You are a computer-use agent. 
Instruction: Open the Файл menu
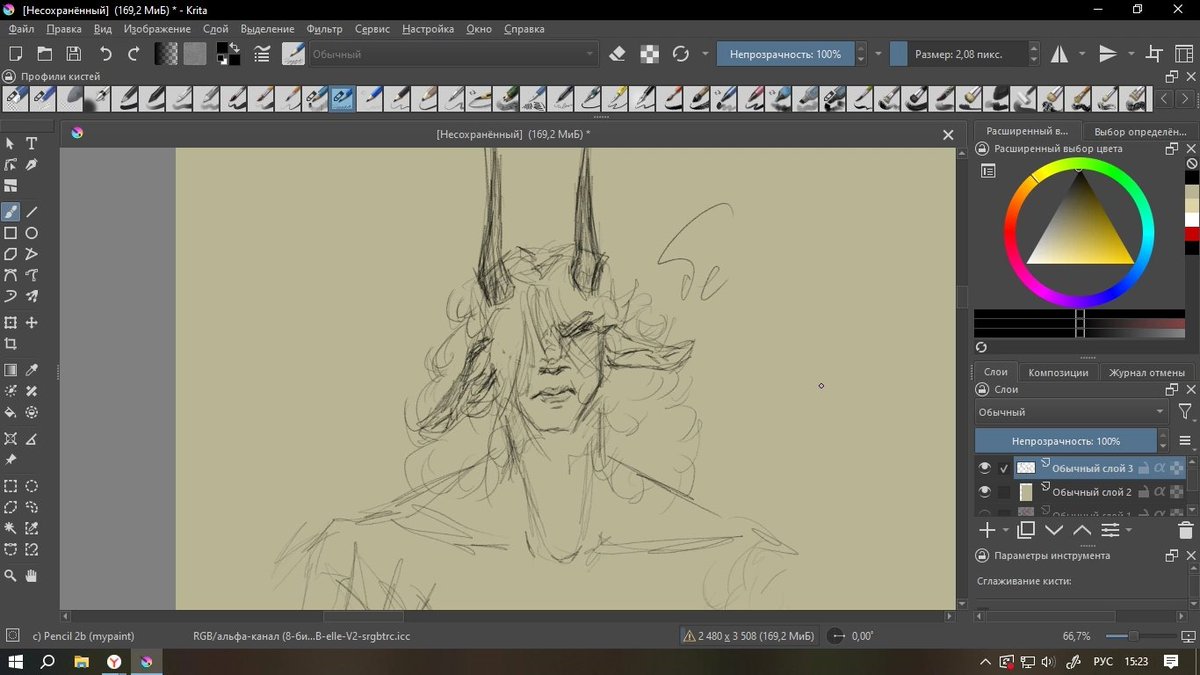[20, 29]
